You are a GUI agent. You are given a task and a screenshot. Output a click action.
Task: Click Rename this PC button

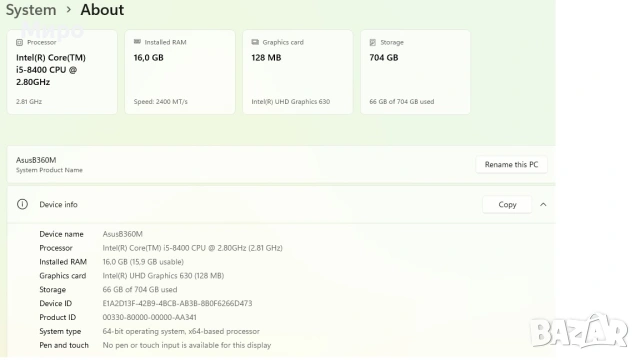(511, 164)
